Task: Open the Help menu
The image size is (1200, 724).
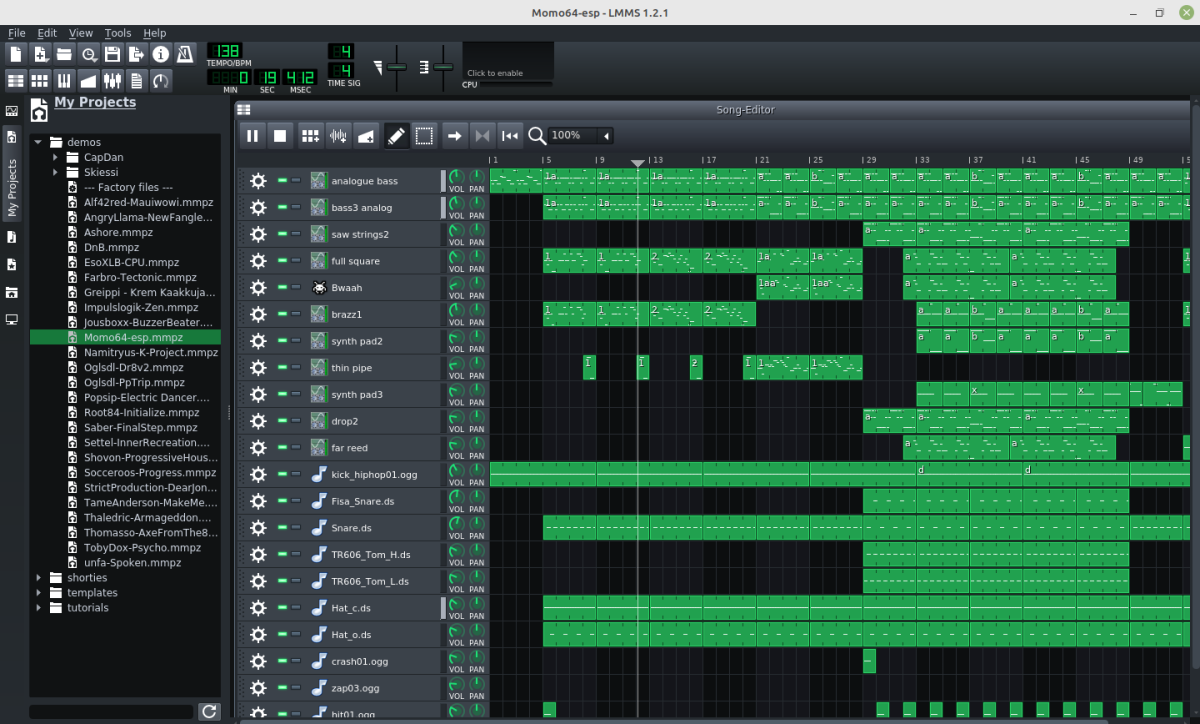Action: pyautogui.click(x=155, y=33)
